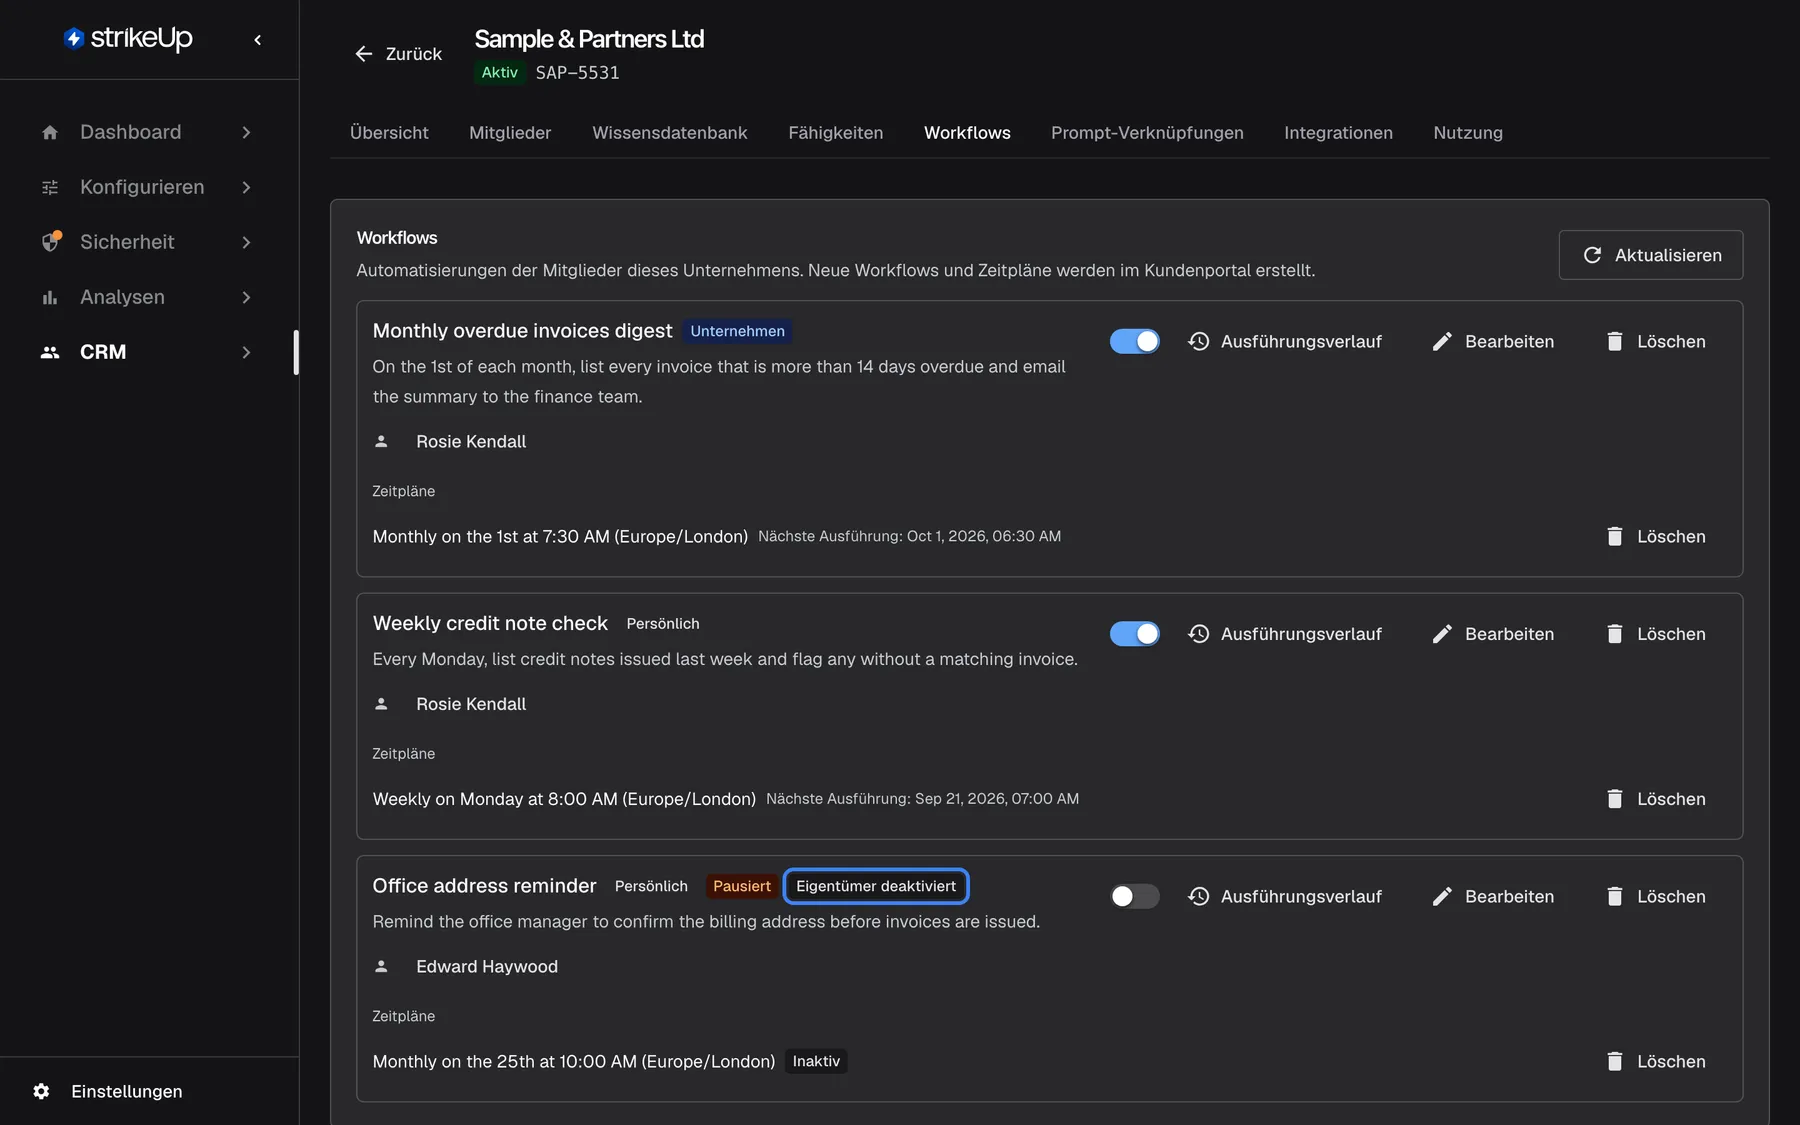The width and height of the screenshot is (1800, 1125).
Task: Click the trash icon for Monthly overdue invoices digest workflow
Action: click(1614, 342)
